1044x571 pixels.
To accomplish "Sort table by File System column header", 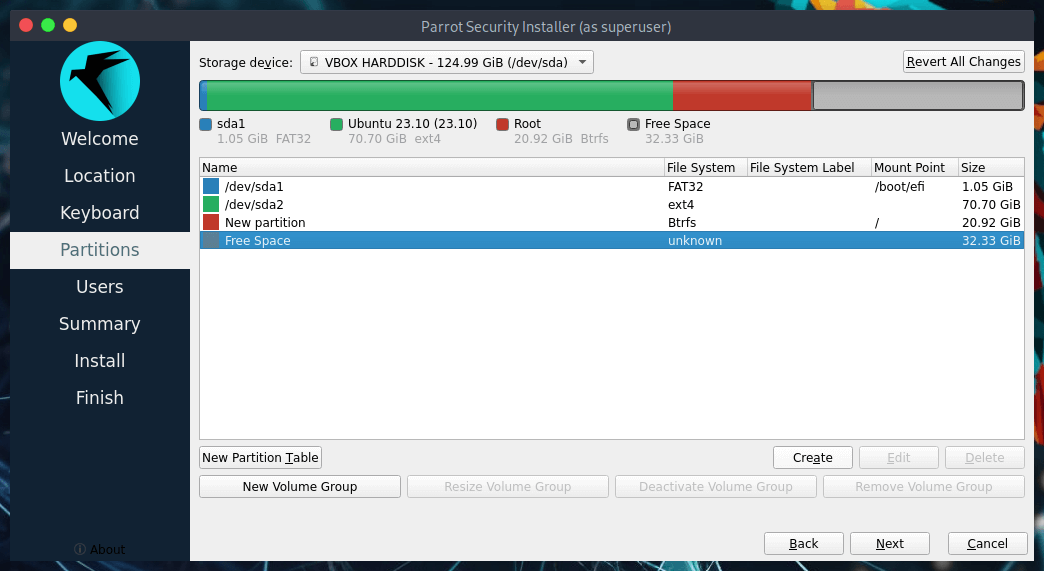I will [x=704, y=168].
